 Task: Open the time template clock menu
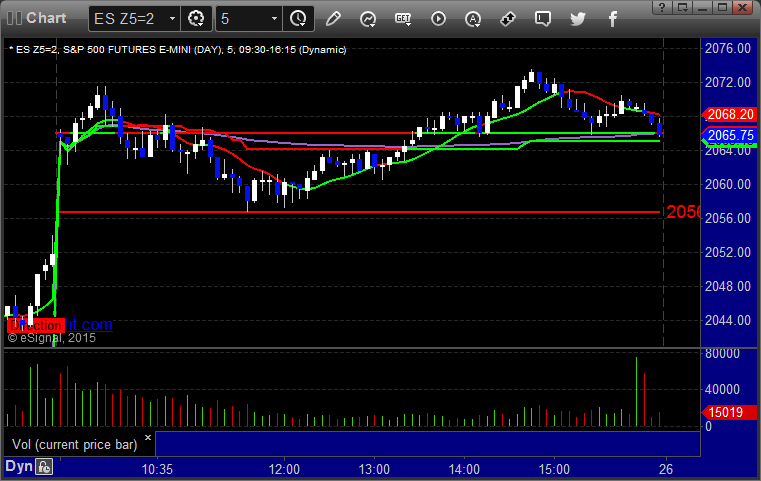click(298, 19)
